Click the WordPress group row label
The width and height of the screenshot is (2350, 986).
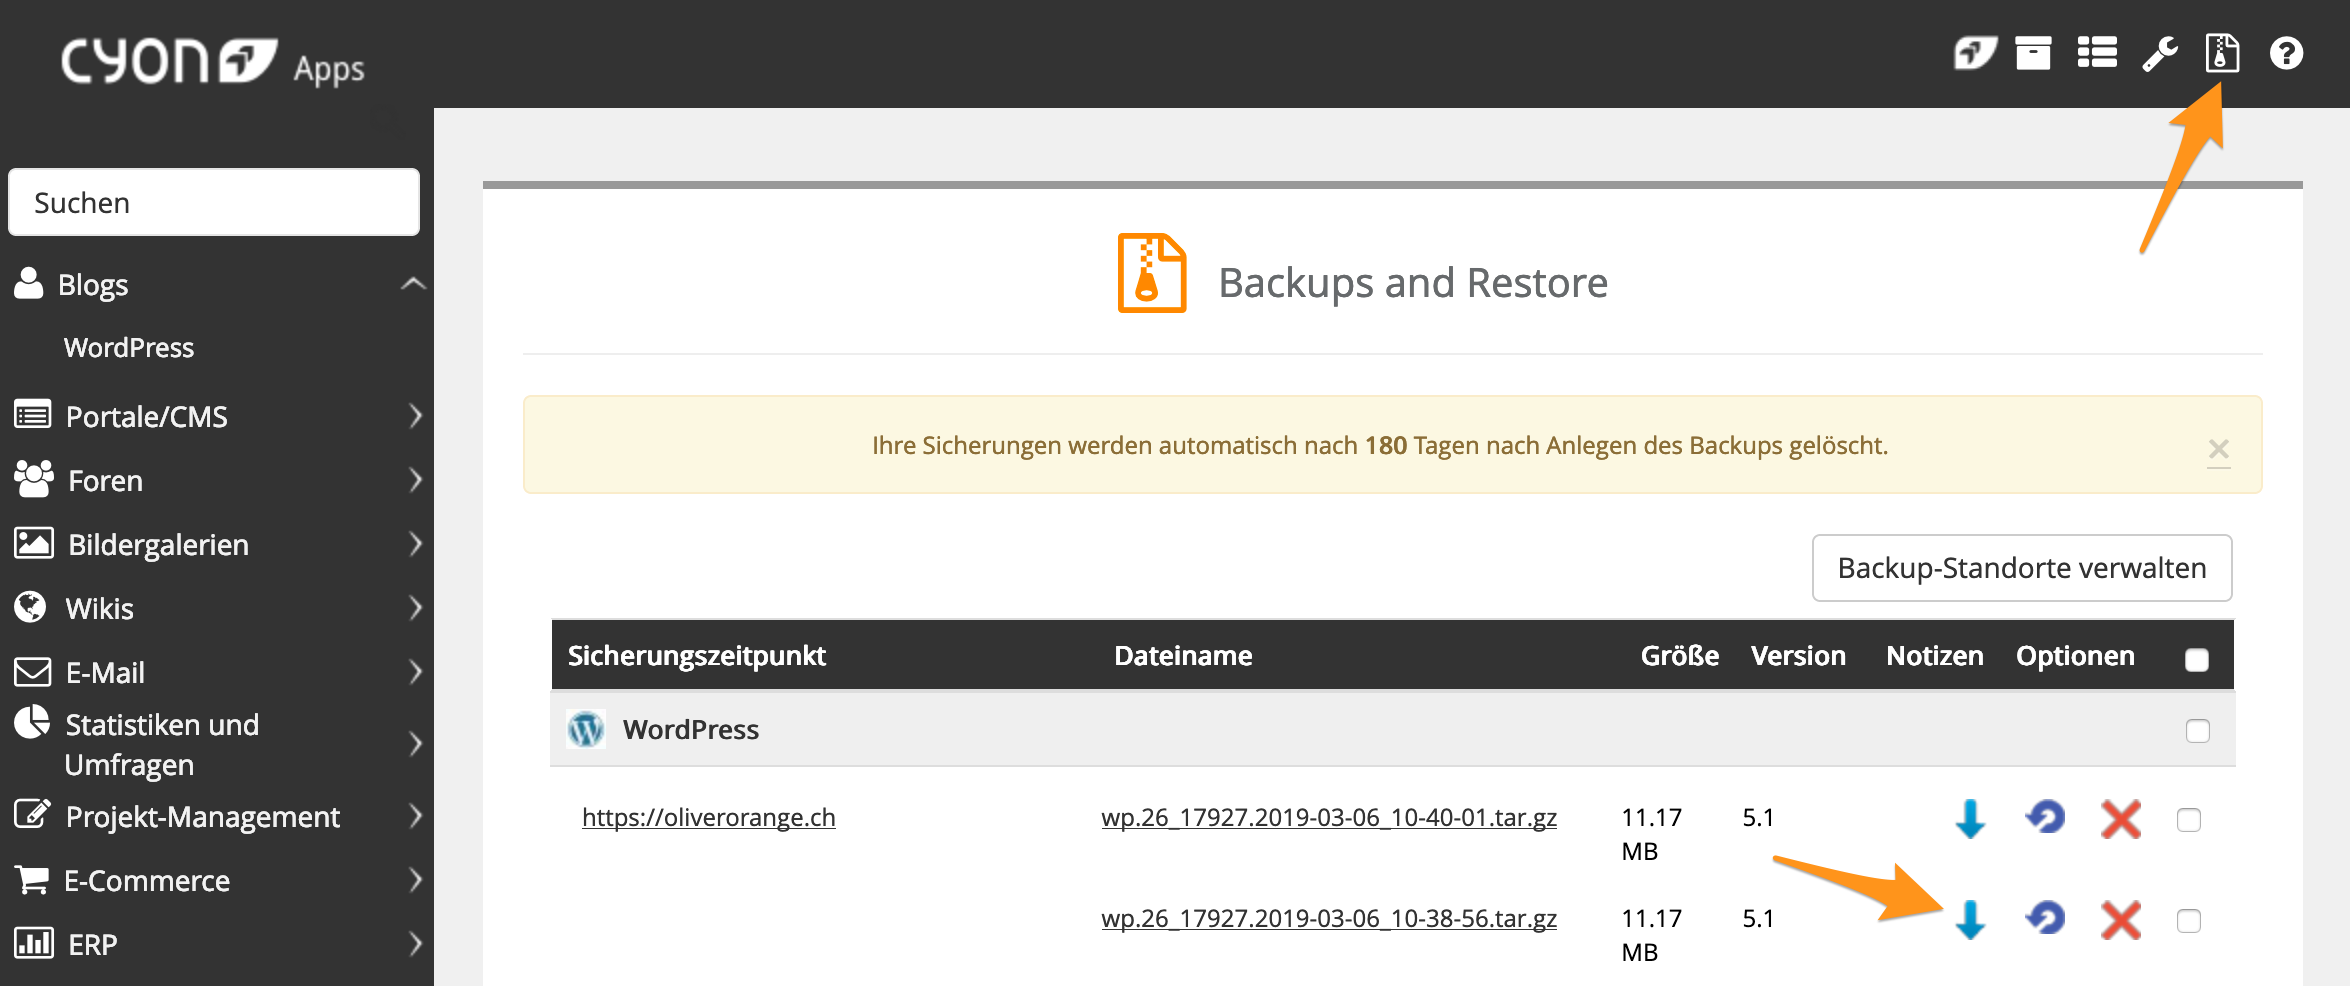[690, 730]
